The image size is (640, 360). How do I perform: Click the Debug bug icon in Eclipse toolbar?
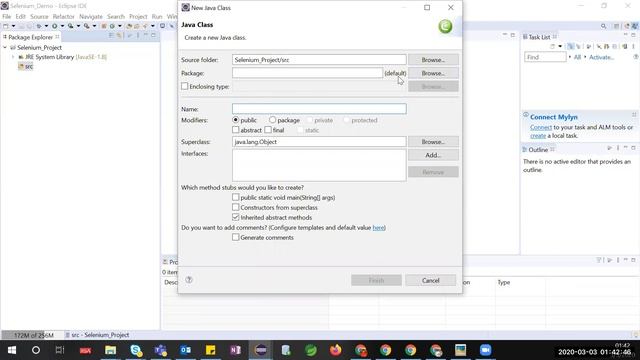pyautogui.click(x=39, y=26)
